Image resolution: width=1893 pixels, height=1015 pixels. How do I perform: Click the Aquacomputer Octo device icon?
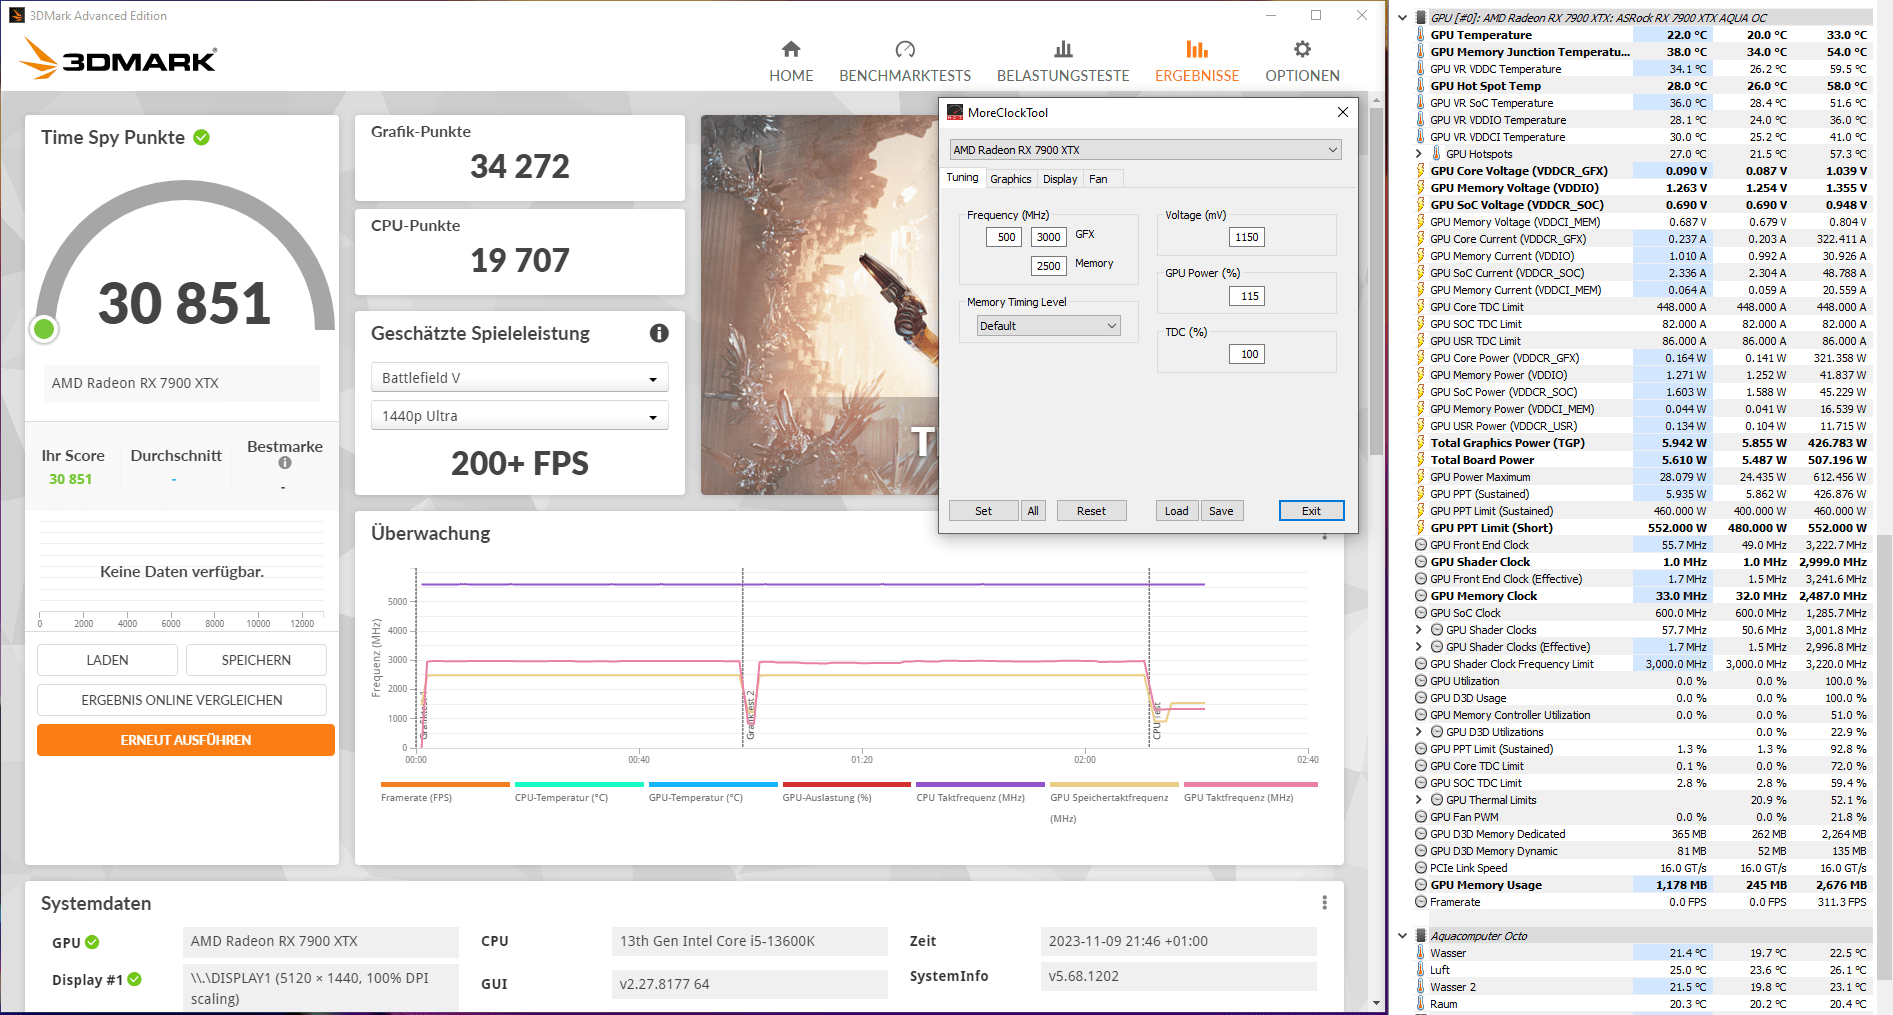1420,936
